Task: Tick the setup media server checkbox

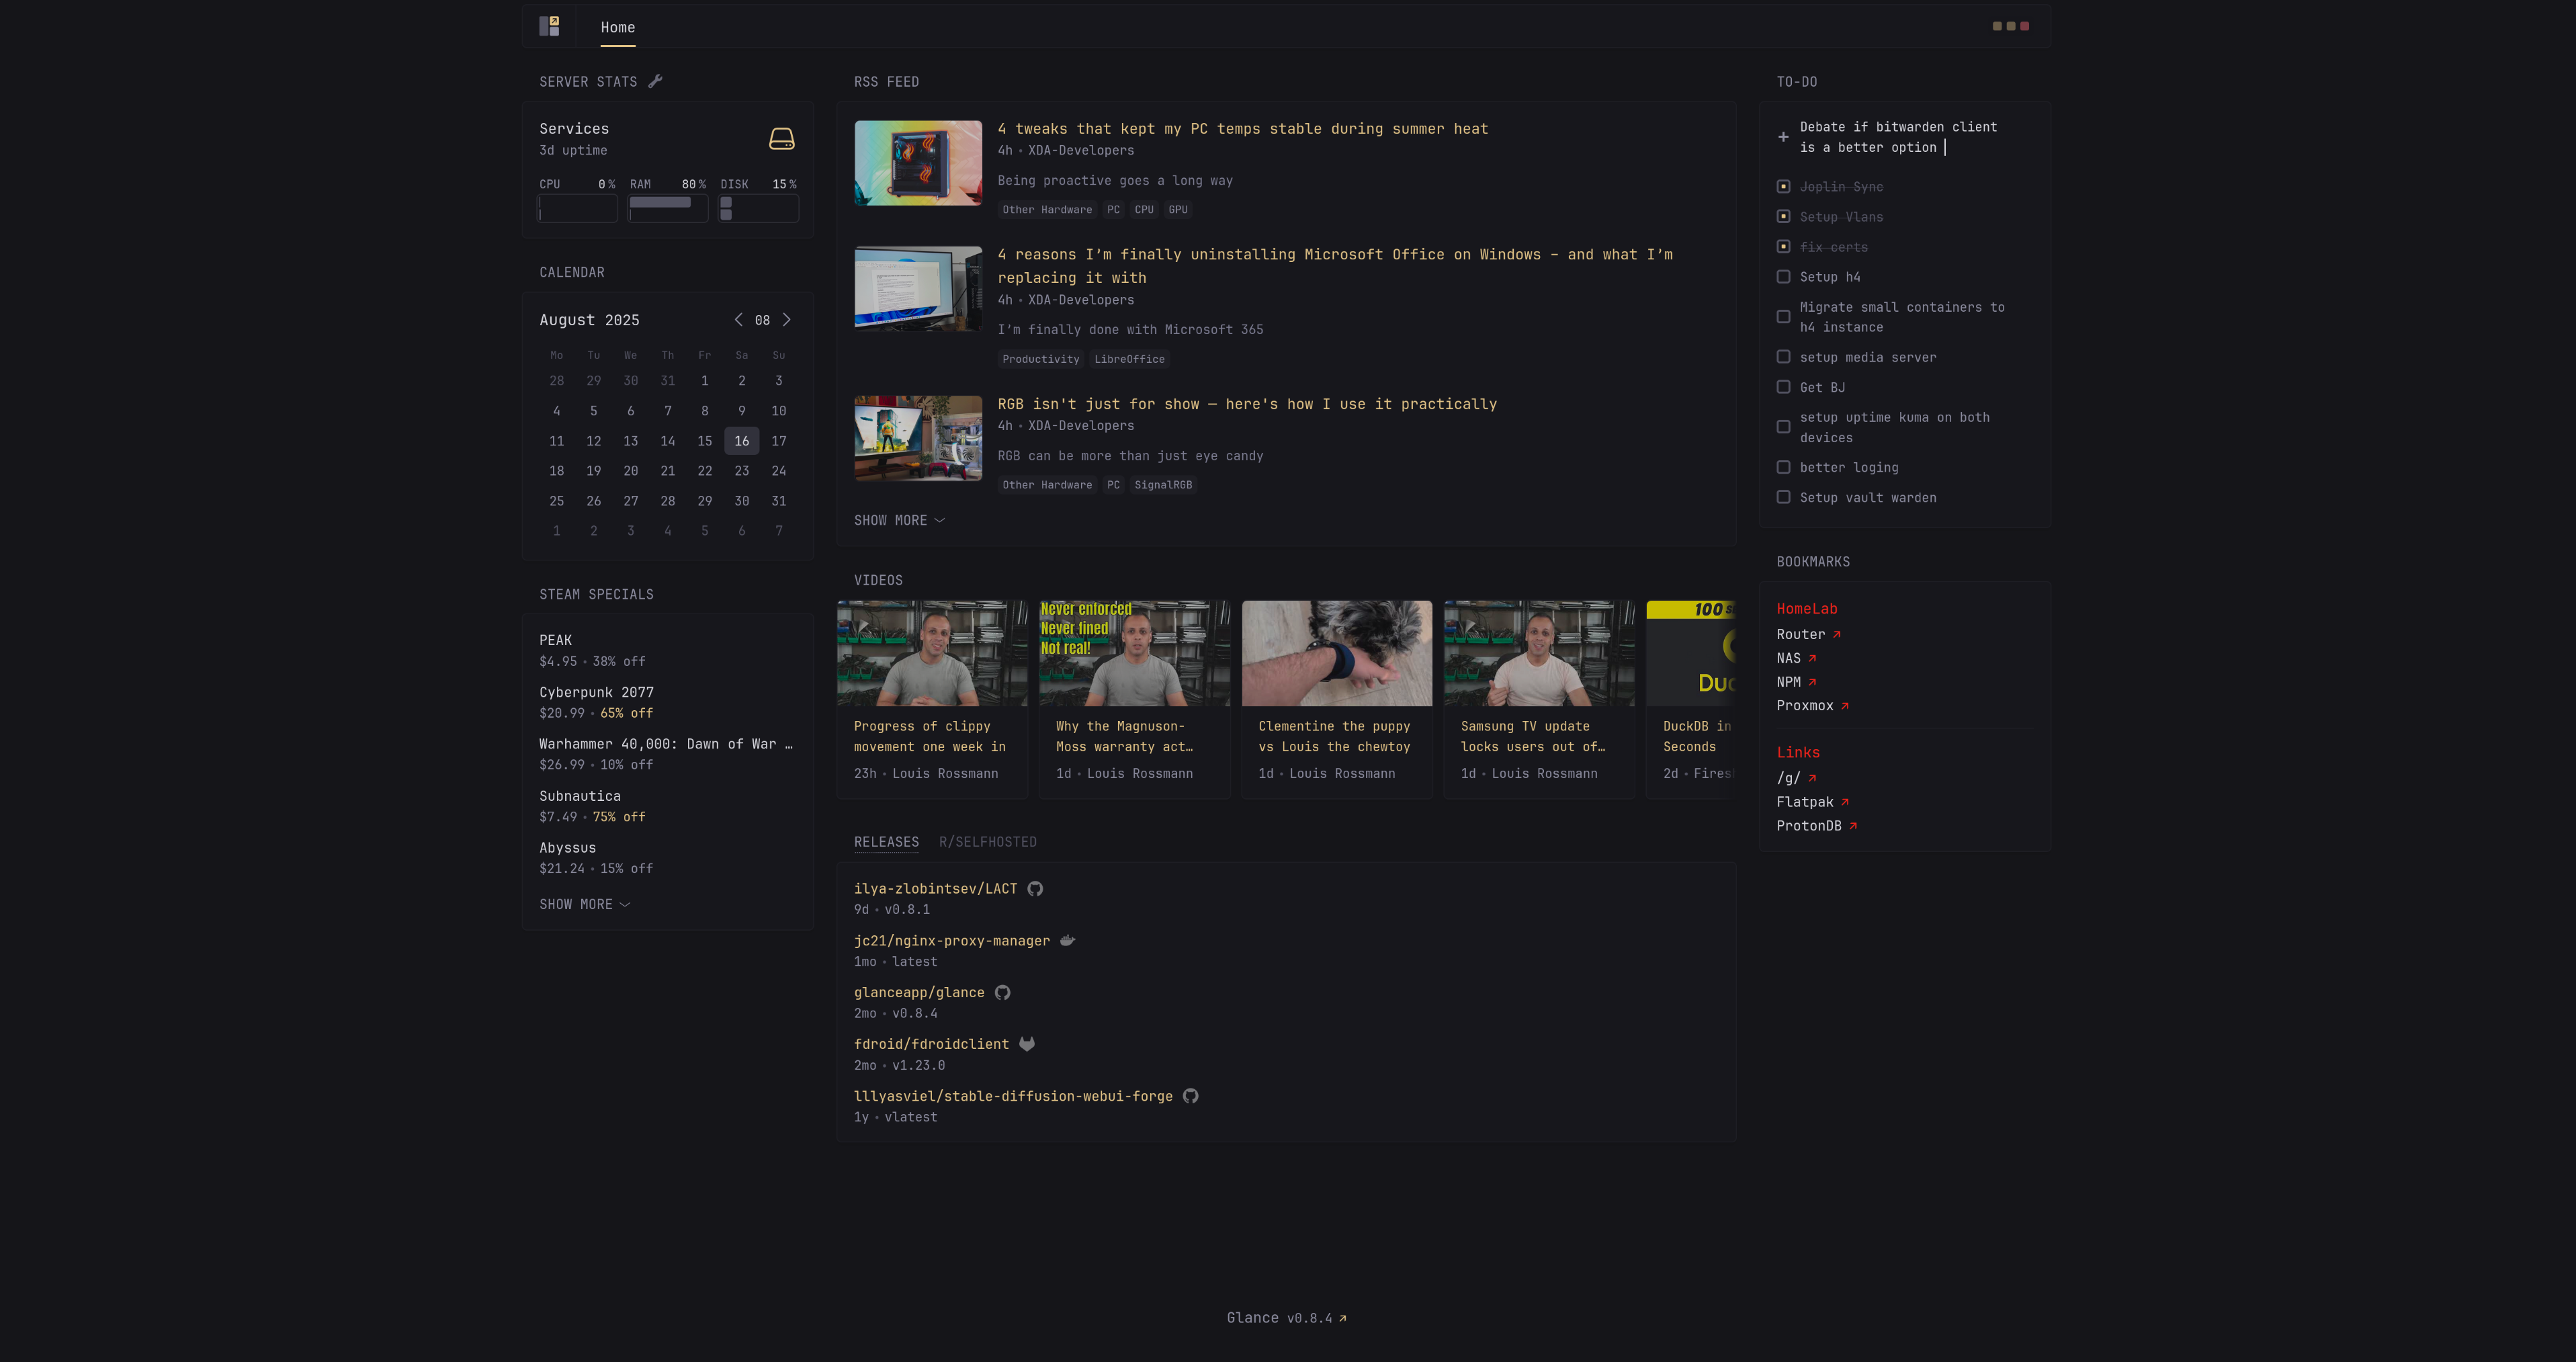Action: [x=1783, y=357]
